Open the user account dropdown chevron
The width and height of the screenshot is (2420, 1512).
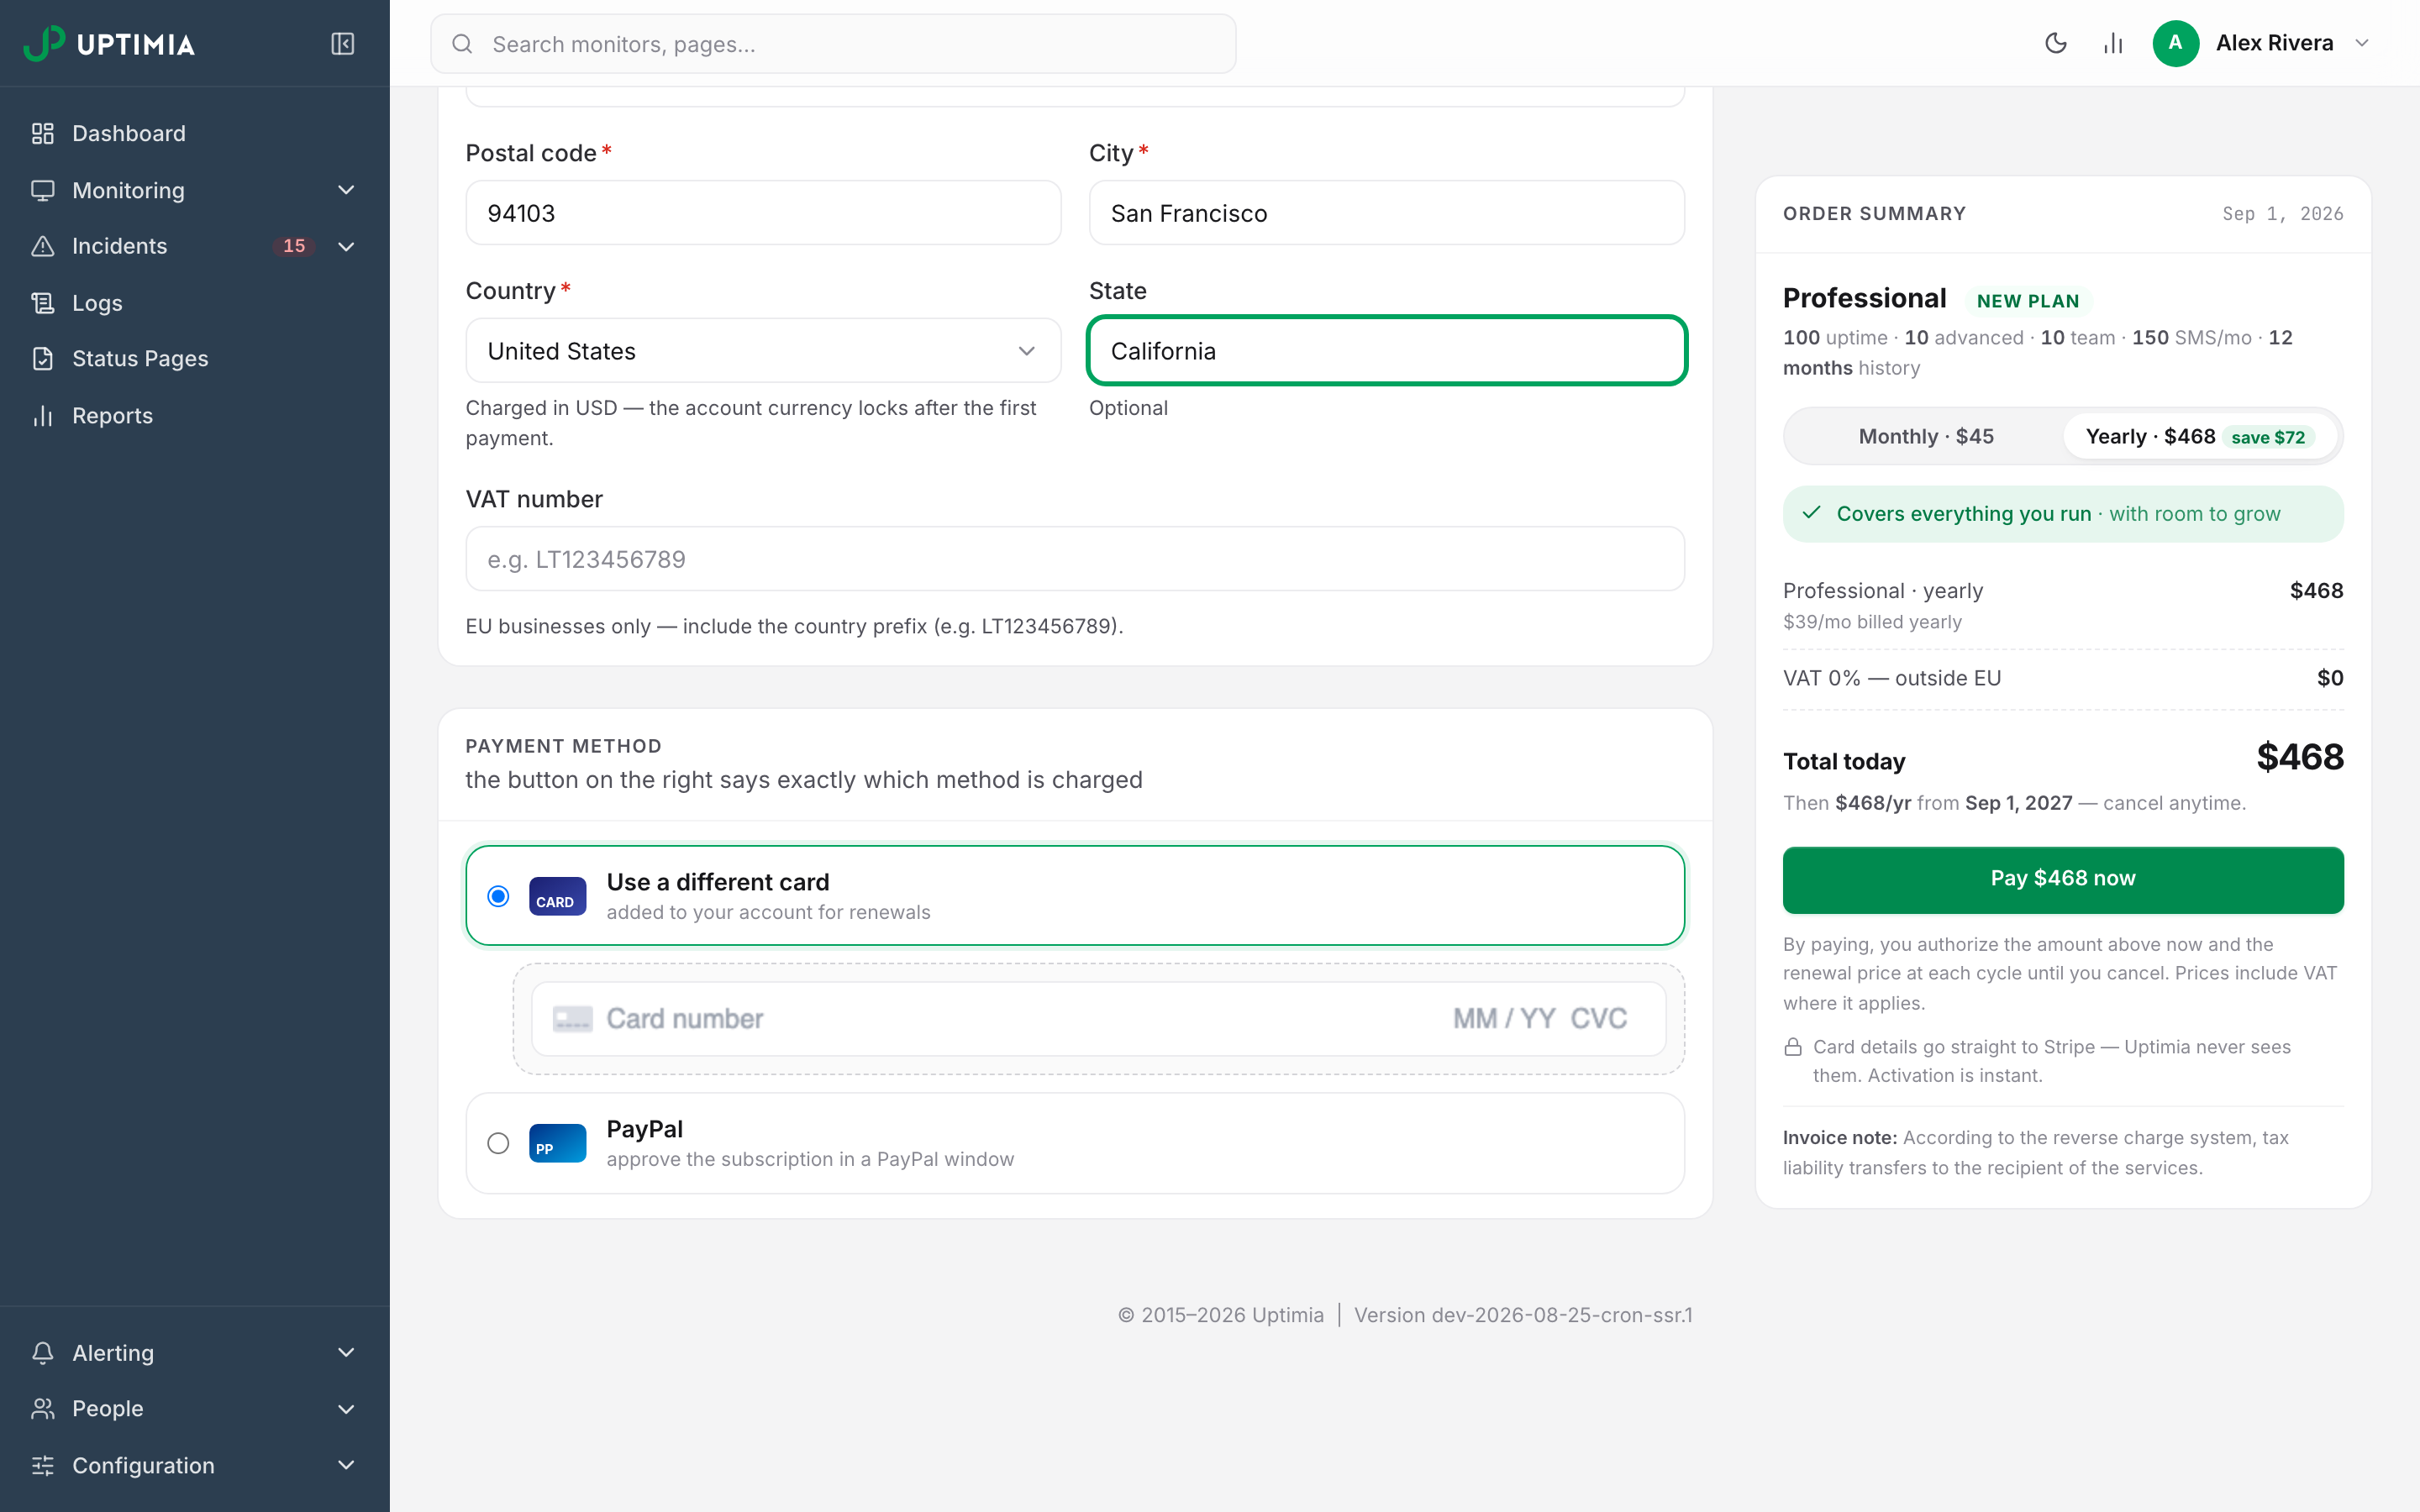(2362, 43)
